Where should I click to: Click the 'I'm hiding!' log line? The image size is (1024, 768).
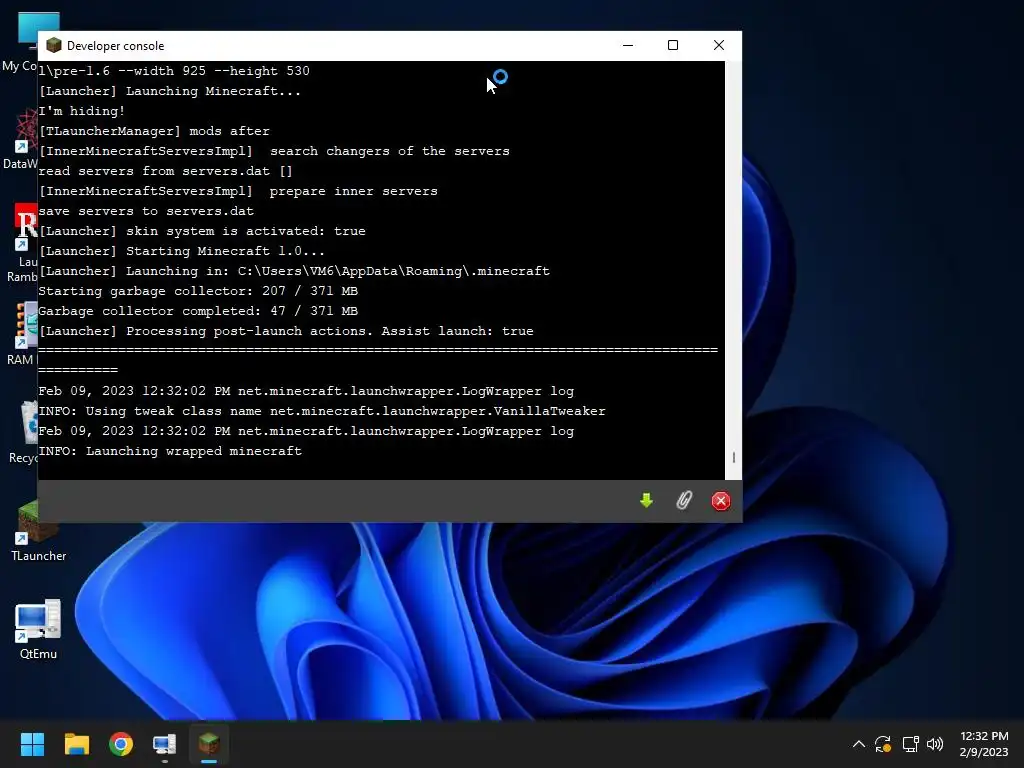tap(82, 111)
